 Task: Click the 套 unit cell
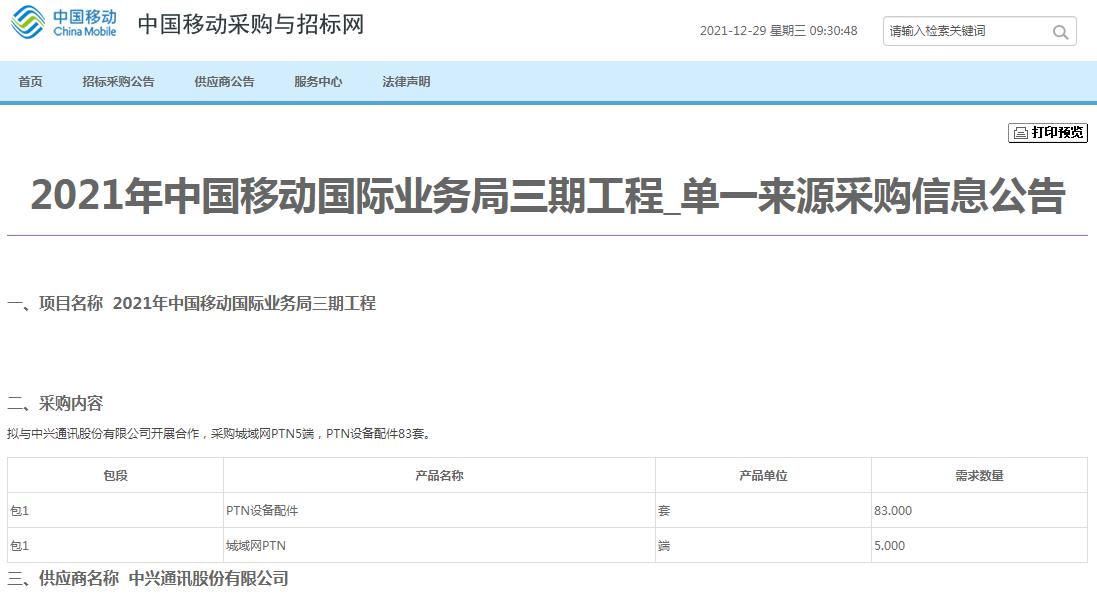pyautogui.click(x=763, y=511)
